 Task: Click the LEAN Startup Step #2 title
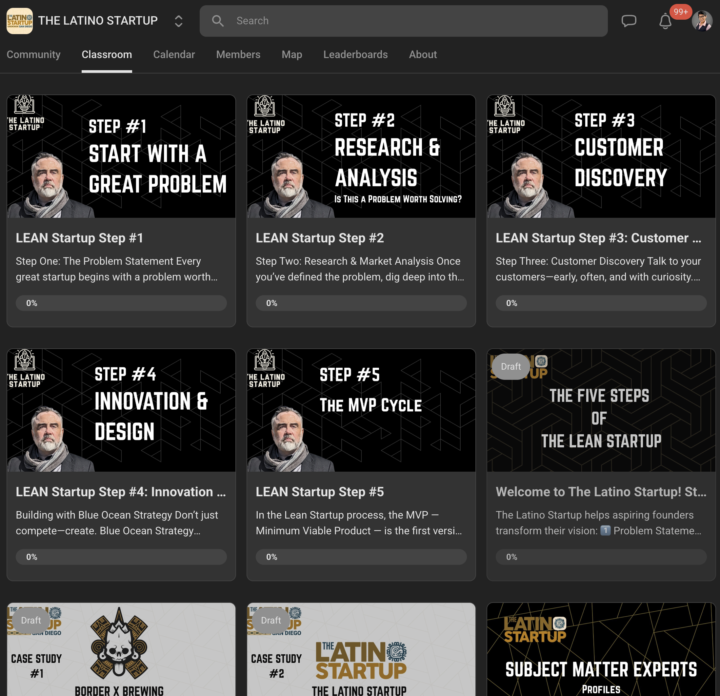click(x=320, y=238)
